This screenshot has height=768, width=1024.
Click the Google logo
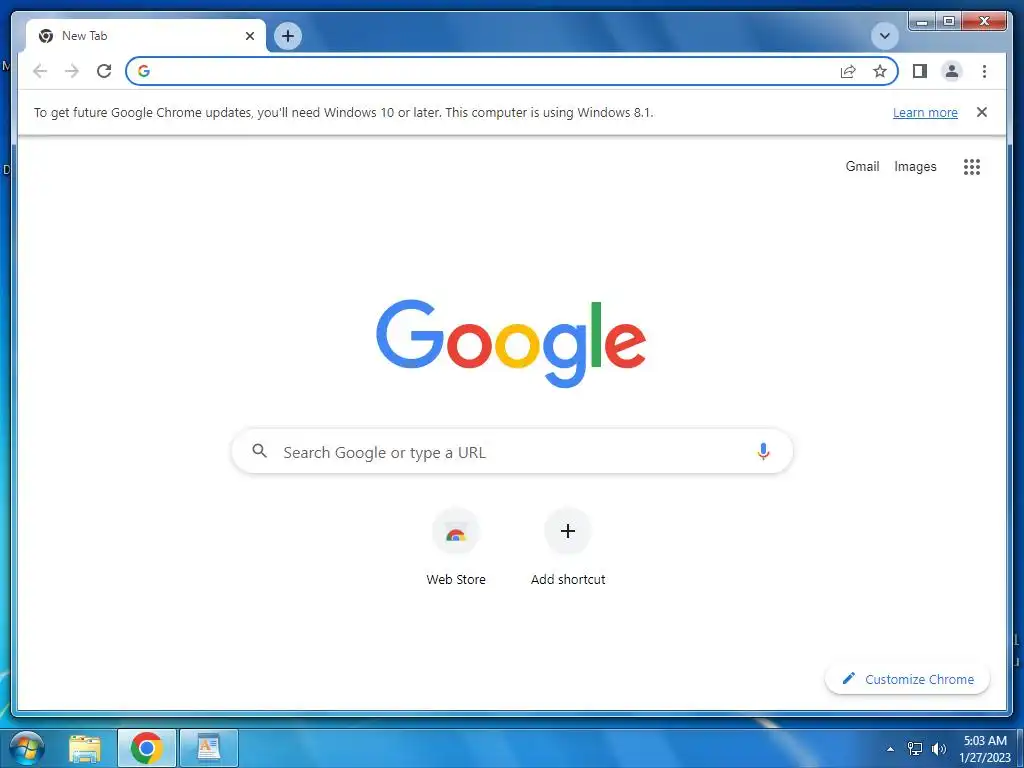tap(511, 343)
